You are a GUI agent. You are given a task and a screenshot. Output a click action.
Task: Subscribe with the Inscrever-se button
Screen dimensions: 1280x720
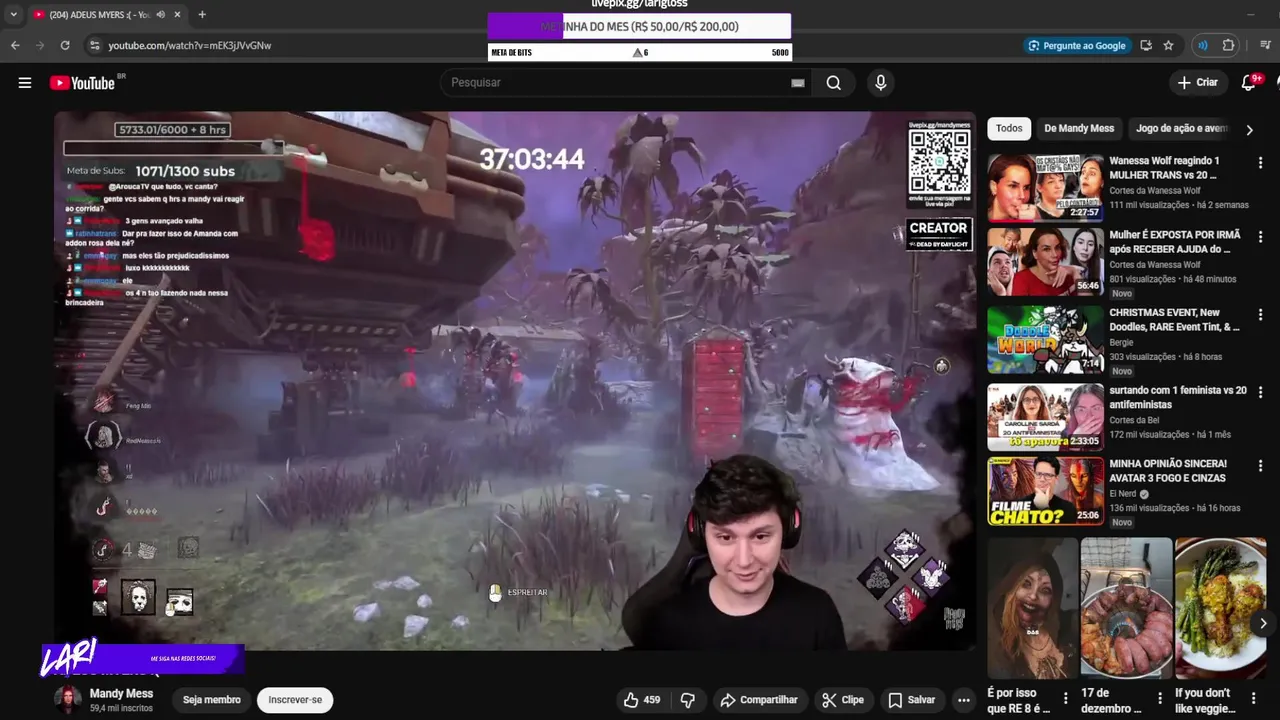point(295,700)
